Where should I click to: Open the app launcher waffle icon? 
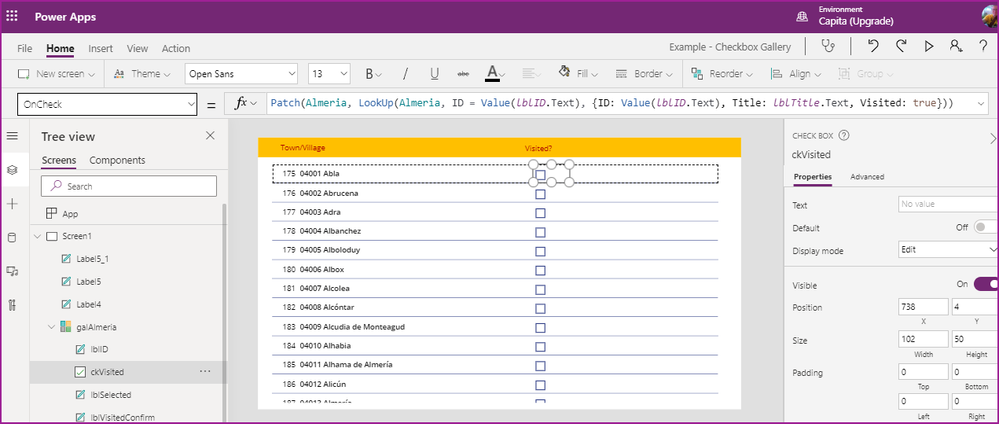(x=13, y=18)
